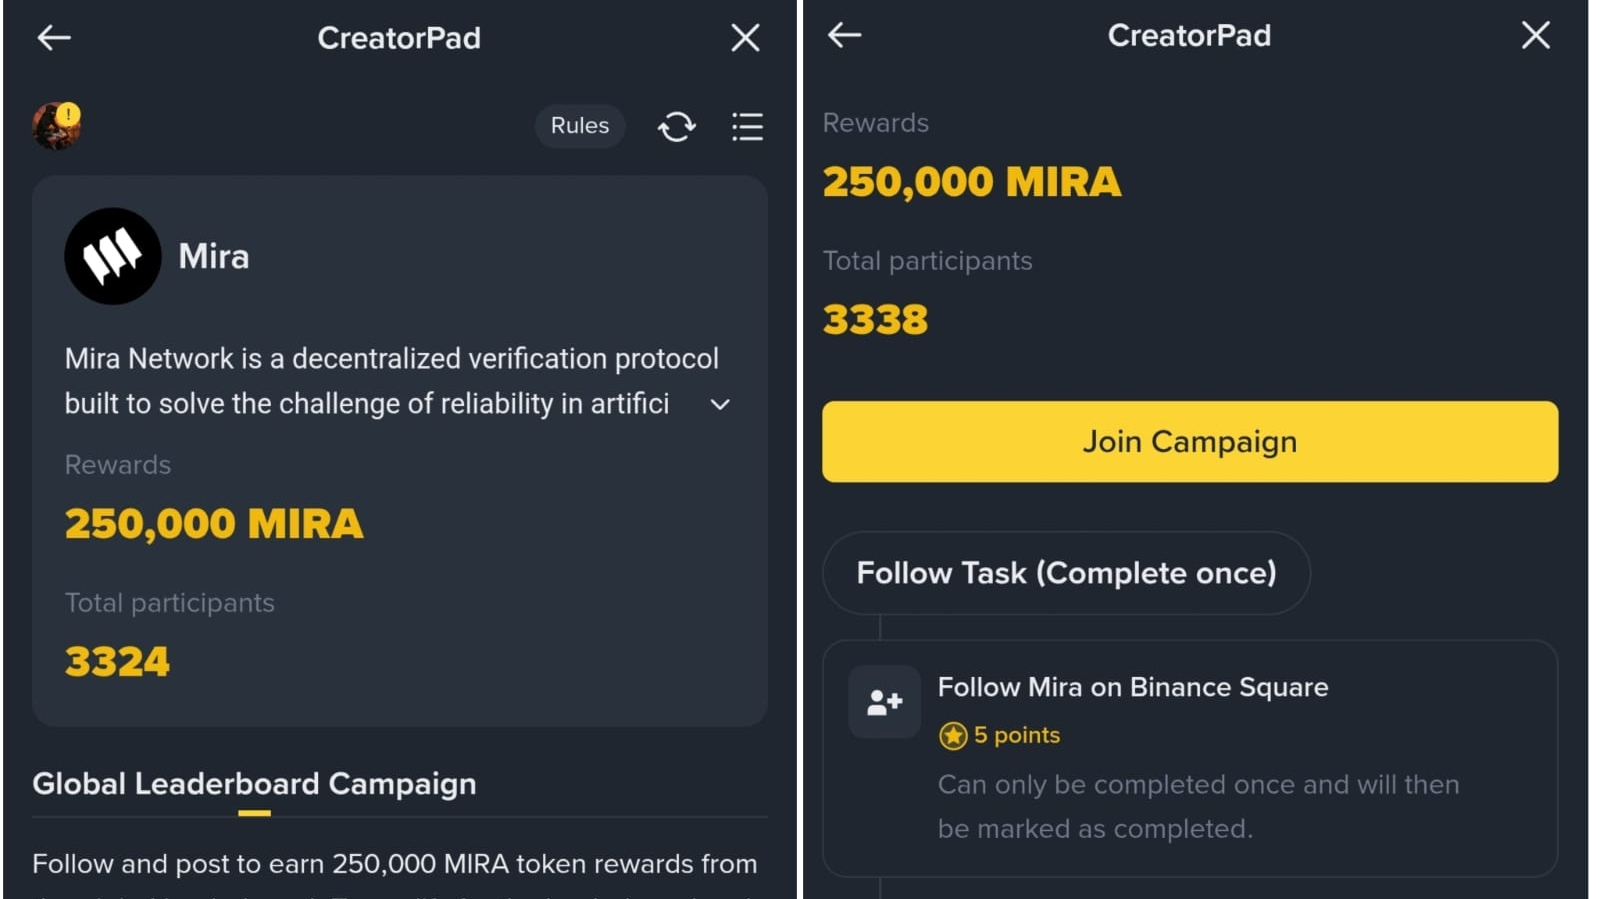Close the right CreatorPad panel

point(1536,35)
